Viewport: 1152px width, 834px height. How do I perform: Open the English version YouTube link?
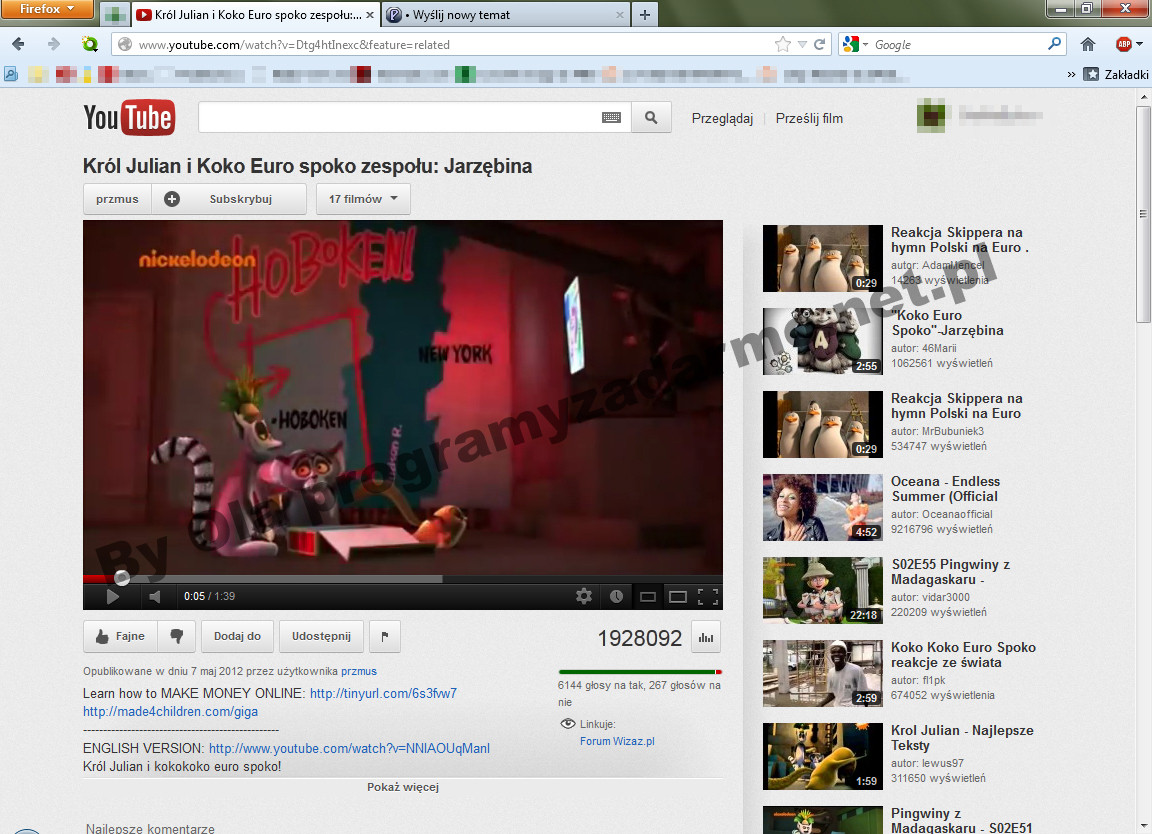coord(349,748)
